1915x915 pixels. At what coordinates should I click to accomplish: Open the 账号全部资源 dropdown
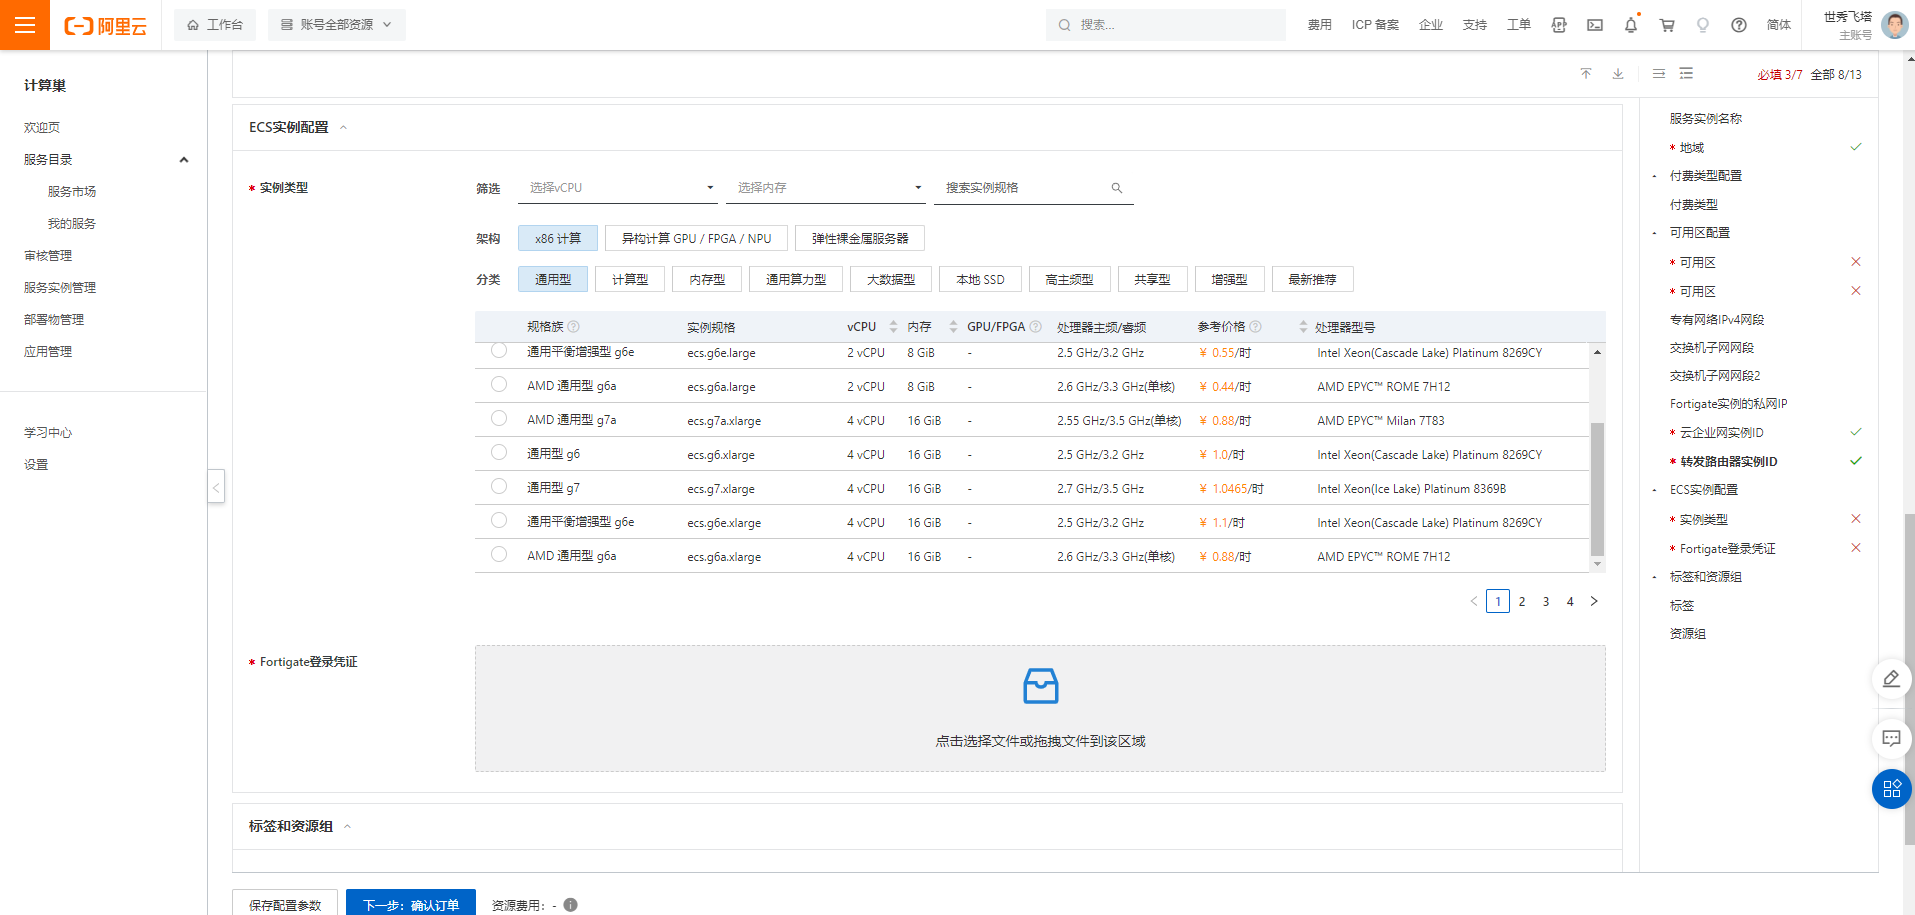click(x=337, y=25)
